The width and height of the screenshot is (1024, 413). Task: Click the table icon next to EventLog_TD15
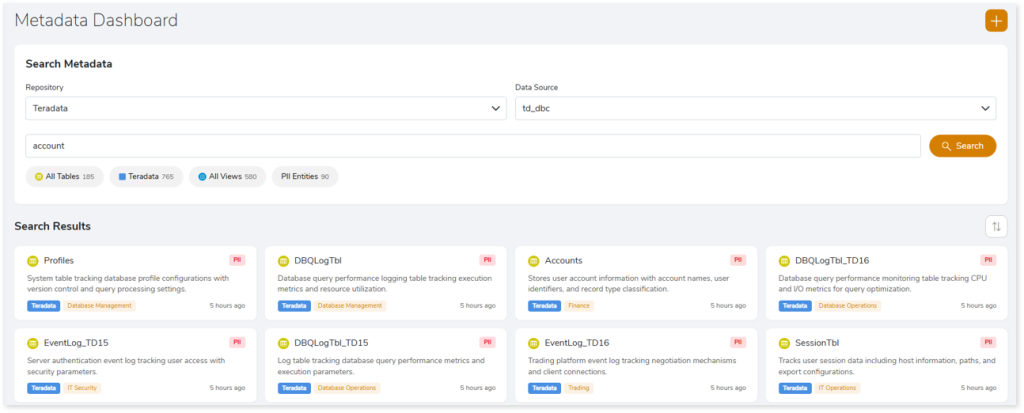click(x=33, y=342)
